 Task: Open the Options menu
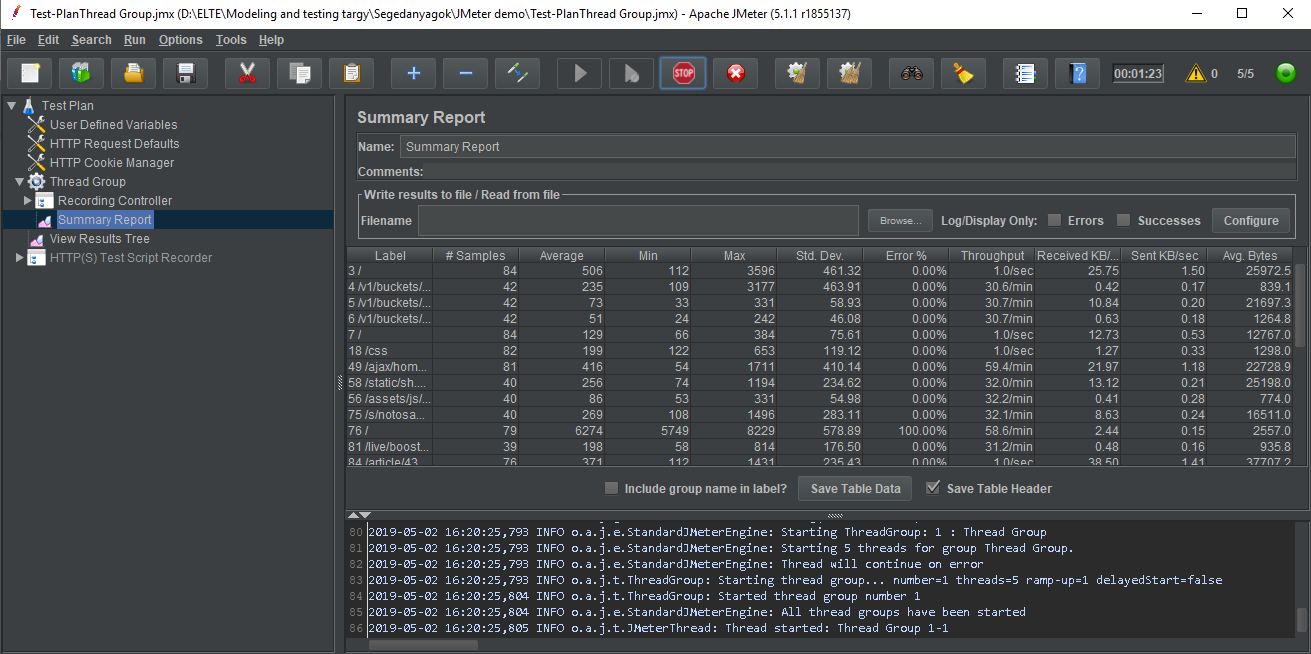tap(180, 40)
